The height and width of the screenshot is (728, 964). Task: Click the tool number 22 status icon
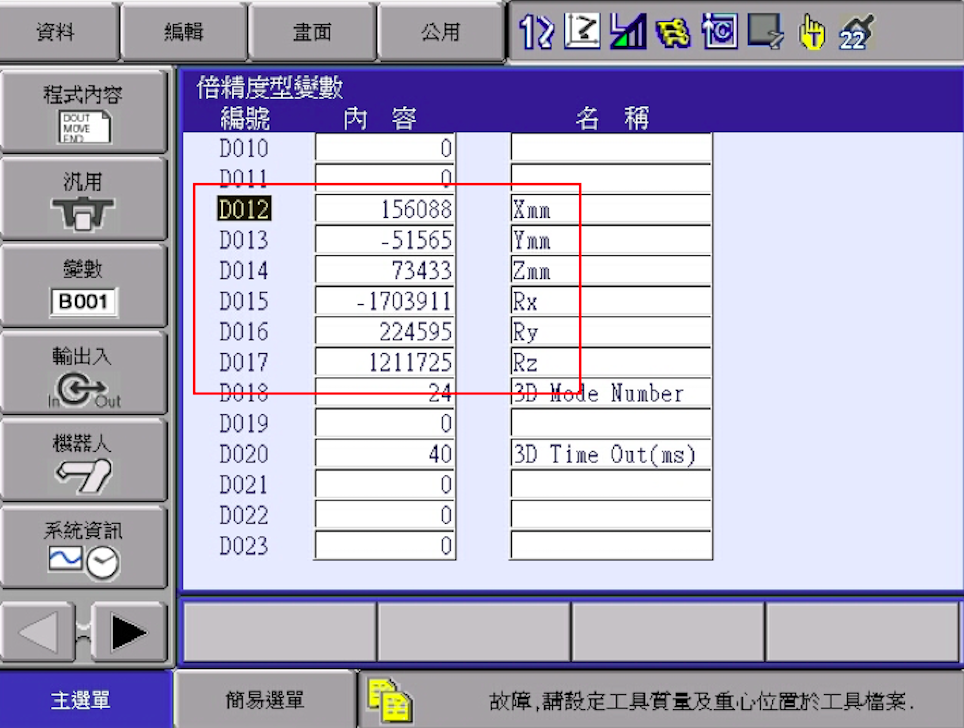[853, 32]
